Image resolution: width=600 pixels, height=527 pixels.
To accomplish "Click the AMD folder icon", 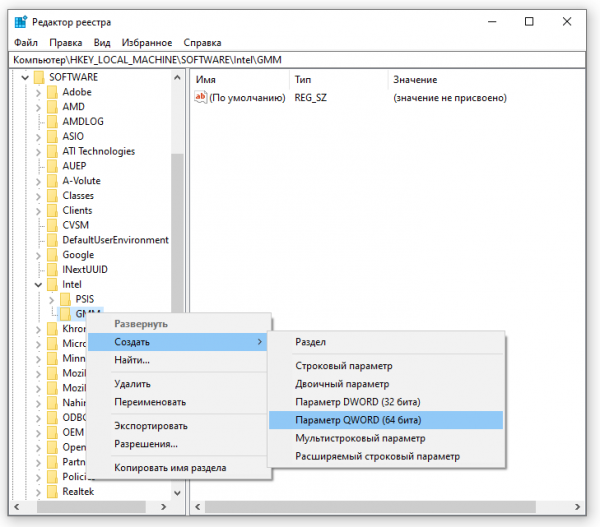I will [x=52, y=107].
